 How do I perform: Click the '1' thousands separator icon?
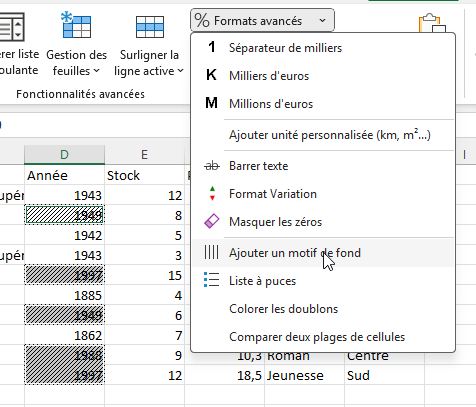[211, 47]
